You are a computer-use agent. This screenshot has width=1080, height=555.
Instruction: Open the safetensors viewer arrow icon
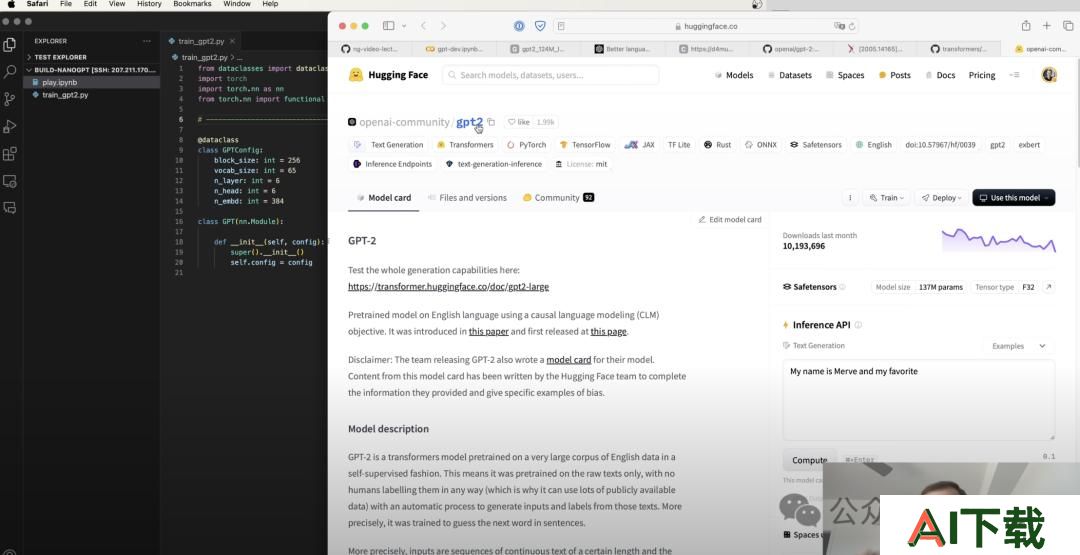[1048, 287]
